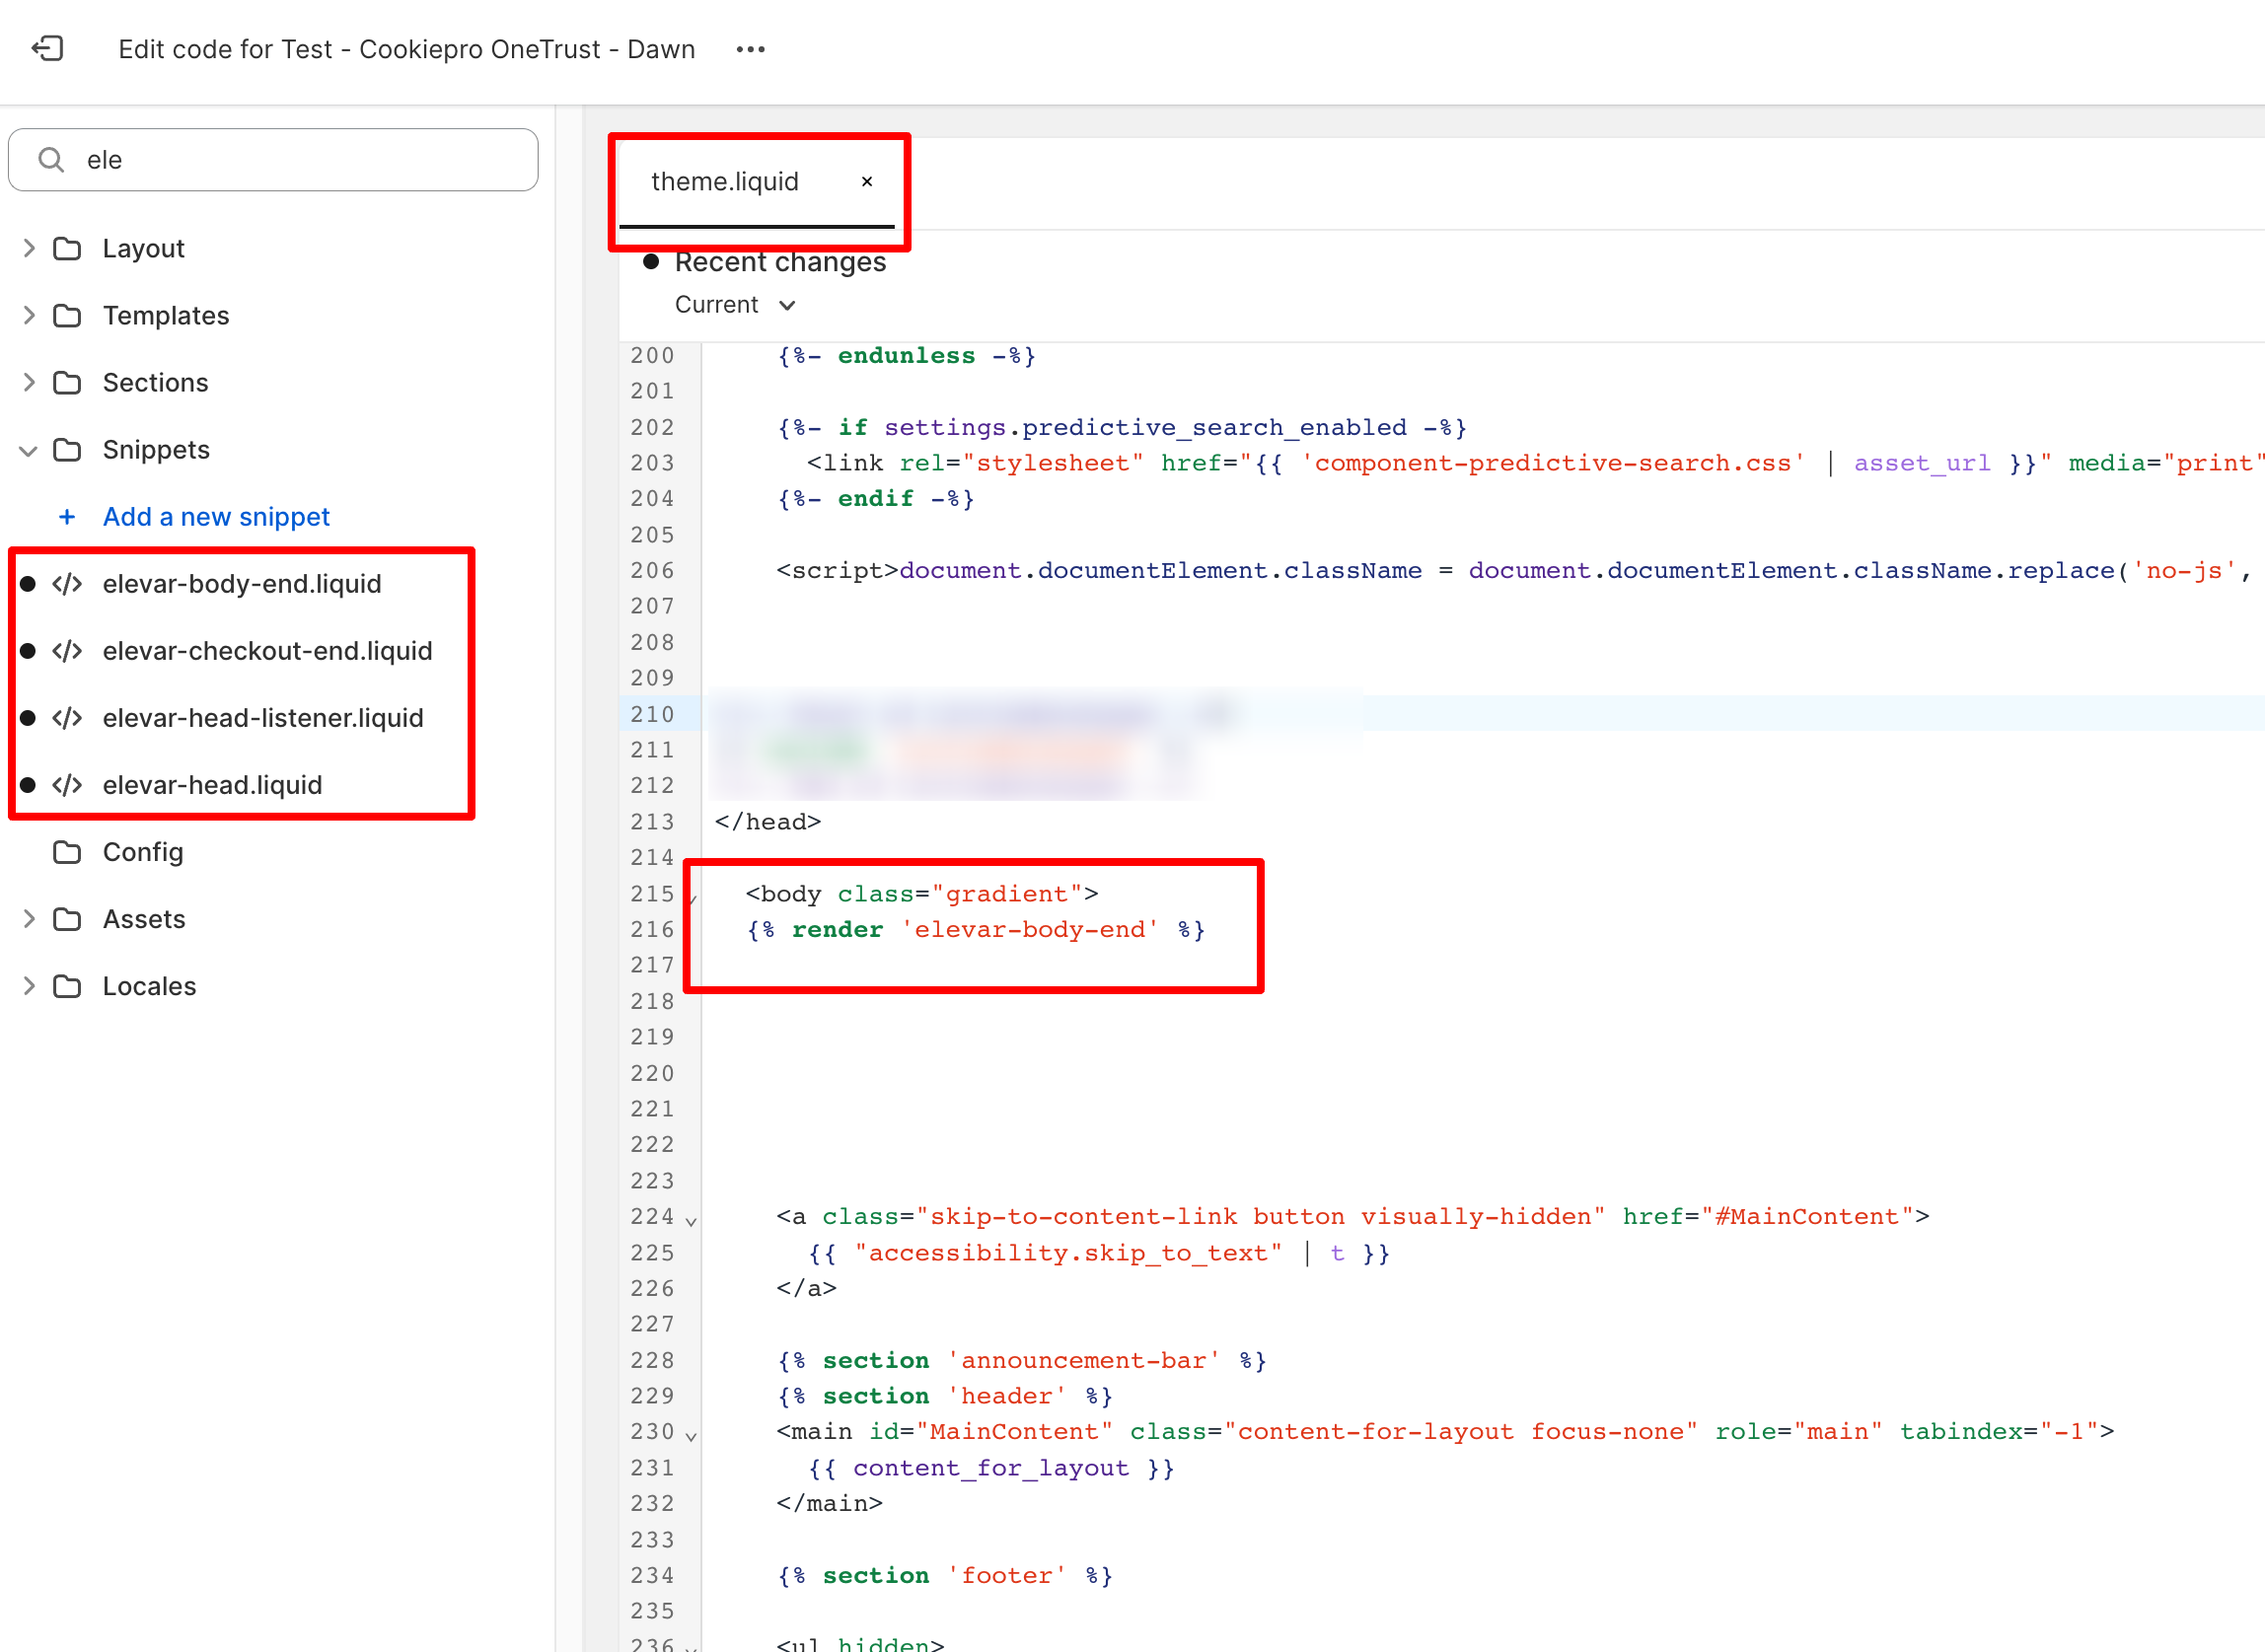Screen dimensions: 2265x1652
Task: Toggle code fold arrow on line 230
Action: point(691,1435)
